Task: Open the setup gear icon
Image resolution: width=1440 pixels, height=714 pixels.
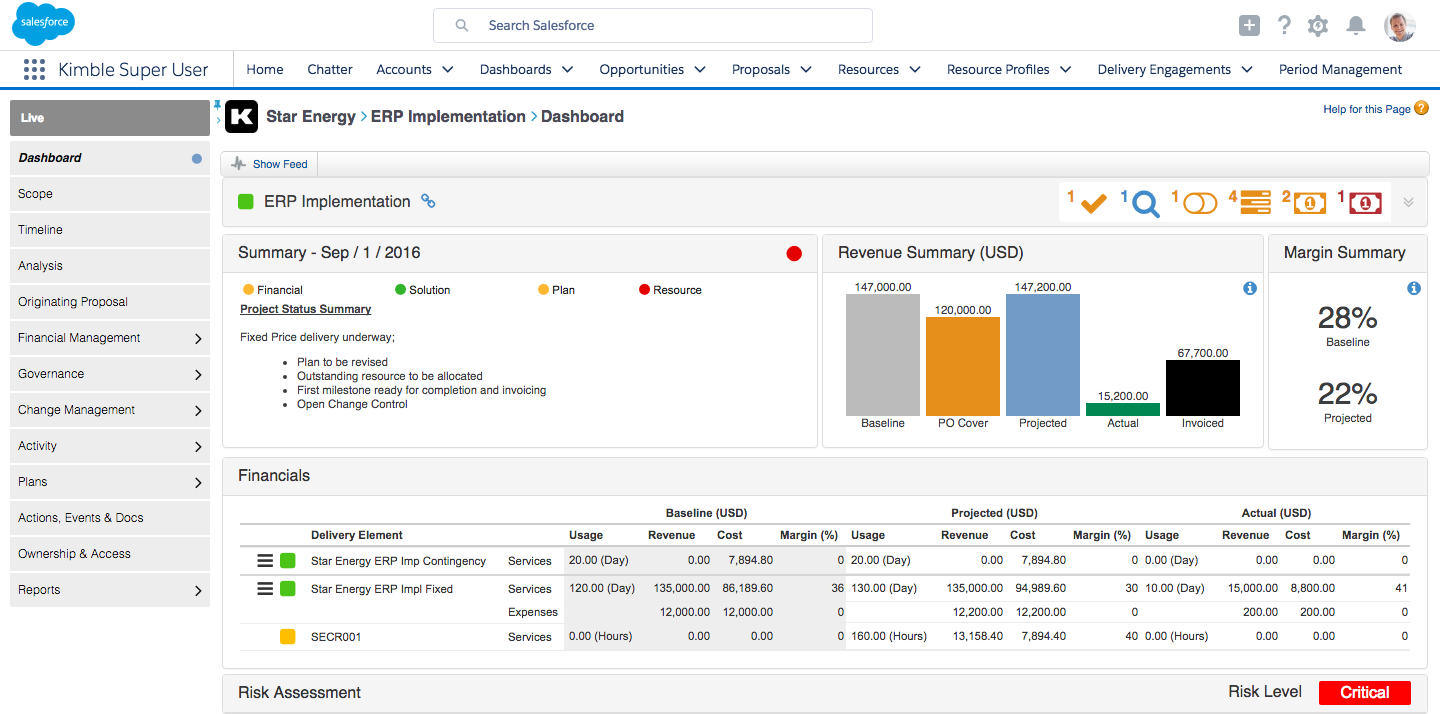Action: (x=1318, y=26)
